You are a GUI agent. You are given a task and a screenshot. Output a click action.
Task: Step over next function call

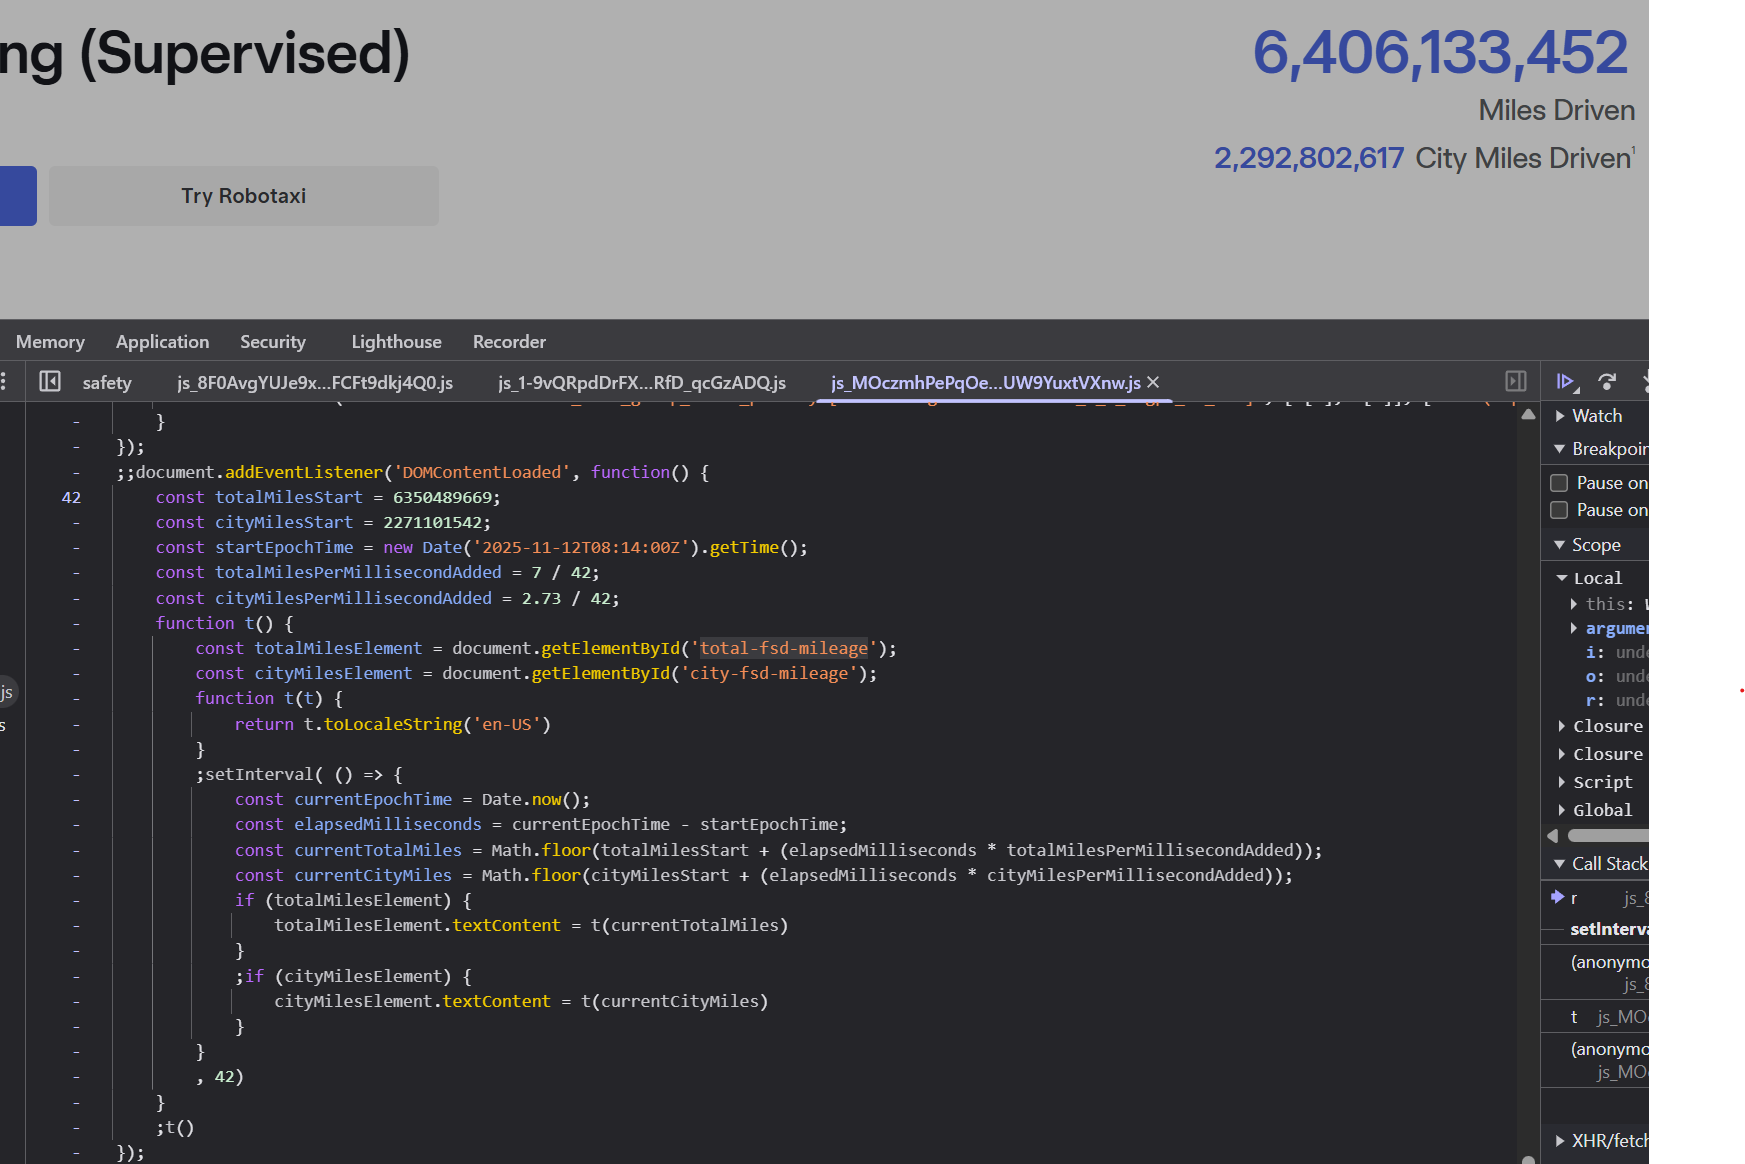coord(1607,381)
